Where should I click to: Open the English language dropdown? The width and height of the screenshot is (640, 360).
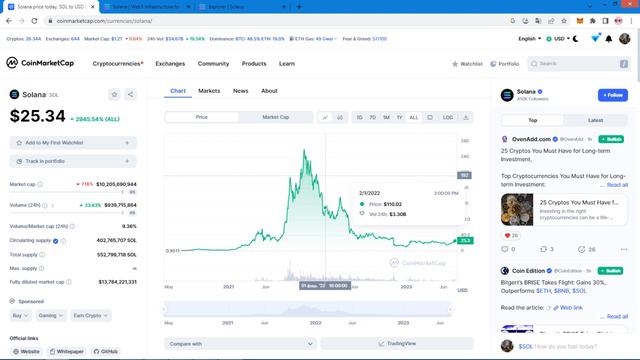tap(529, 39)
